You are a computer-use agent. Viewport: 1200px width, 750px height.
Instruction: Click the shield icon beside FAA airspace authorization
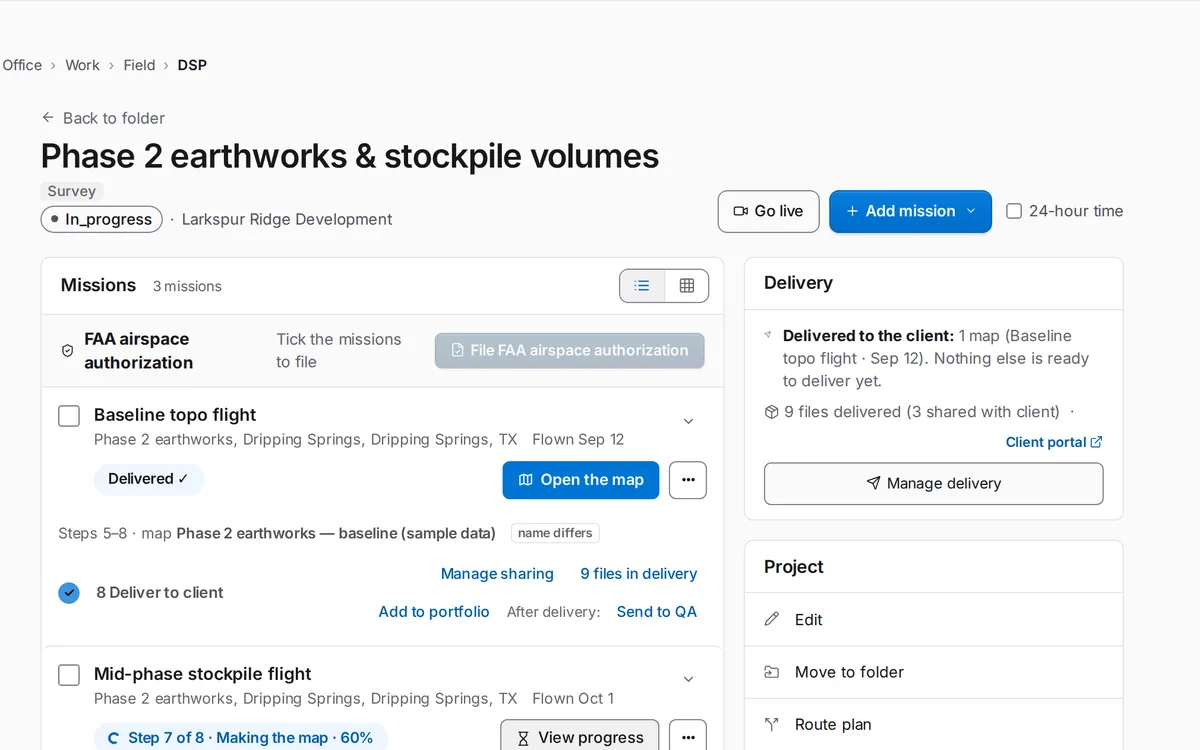[x=67, y=351]
